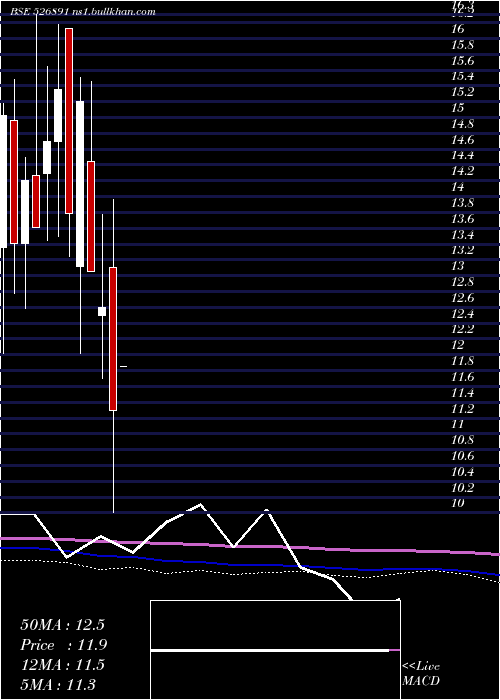
Task: Click the tallest red candlestick near 16
Action: 69,121
